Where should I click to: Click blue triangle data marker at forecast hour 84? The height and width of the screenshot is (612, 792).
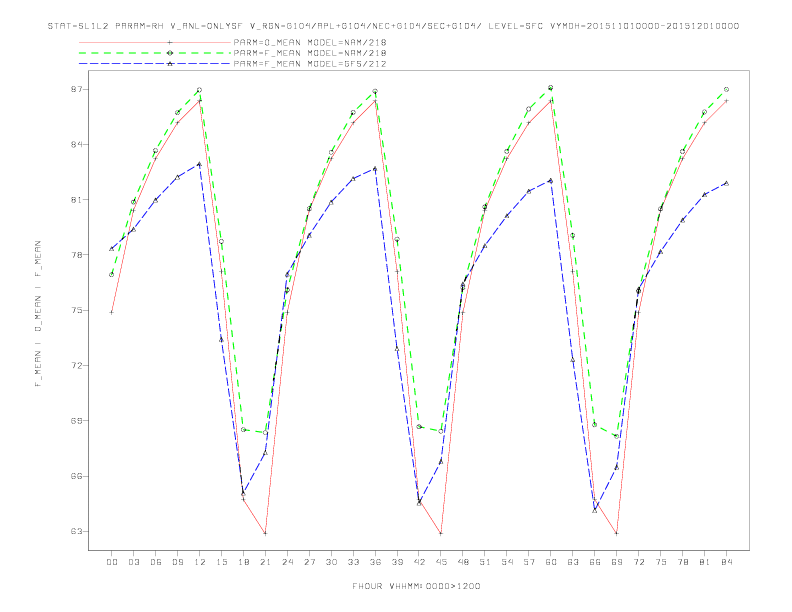tap(726, 183)
